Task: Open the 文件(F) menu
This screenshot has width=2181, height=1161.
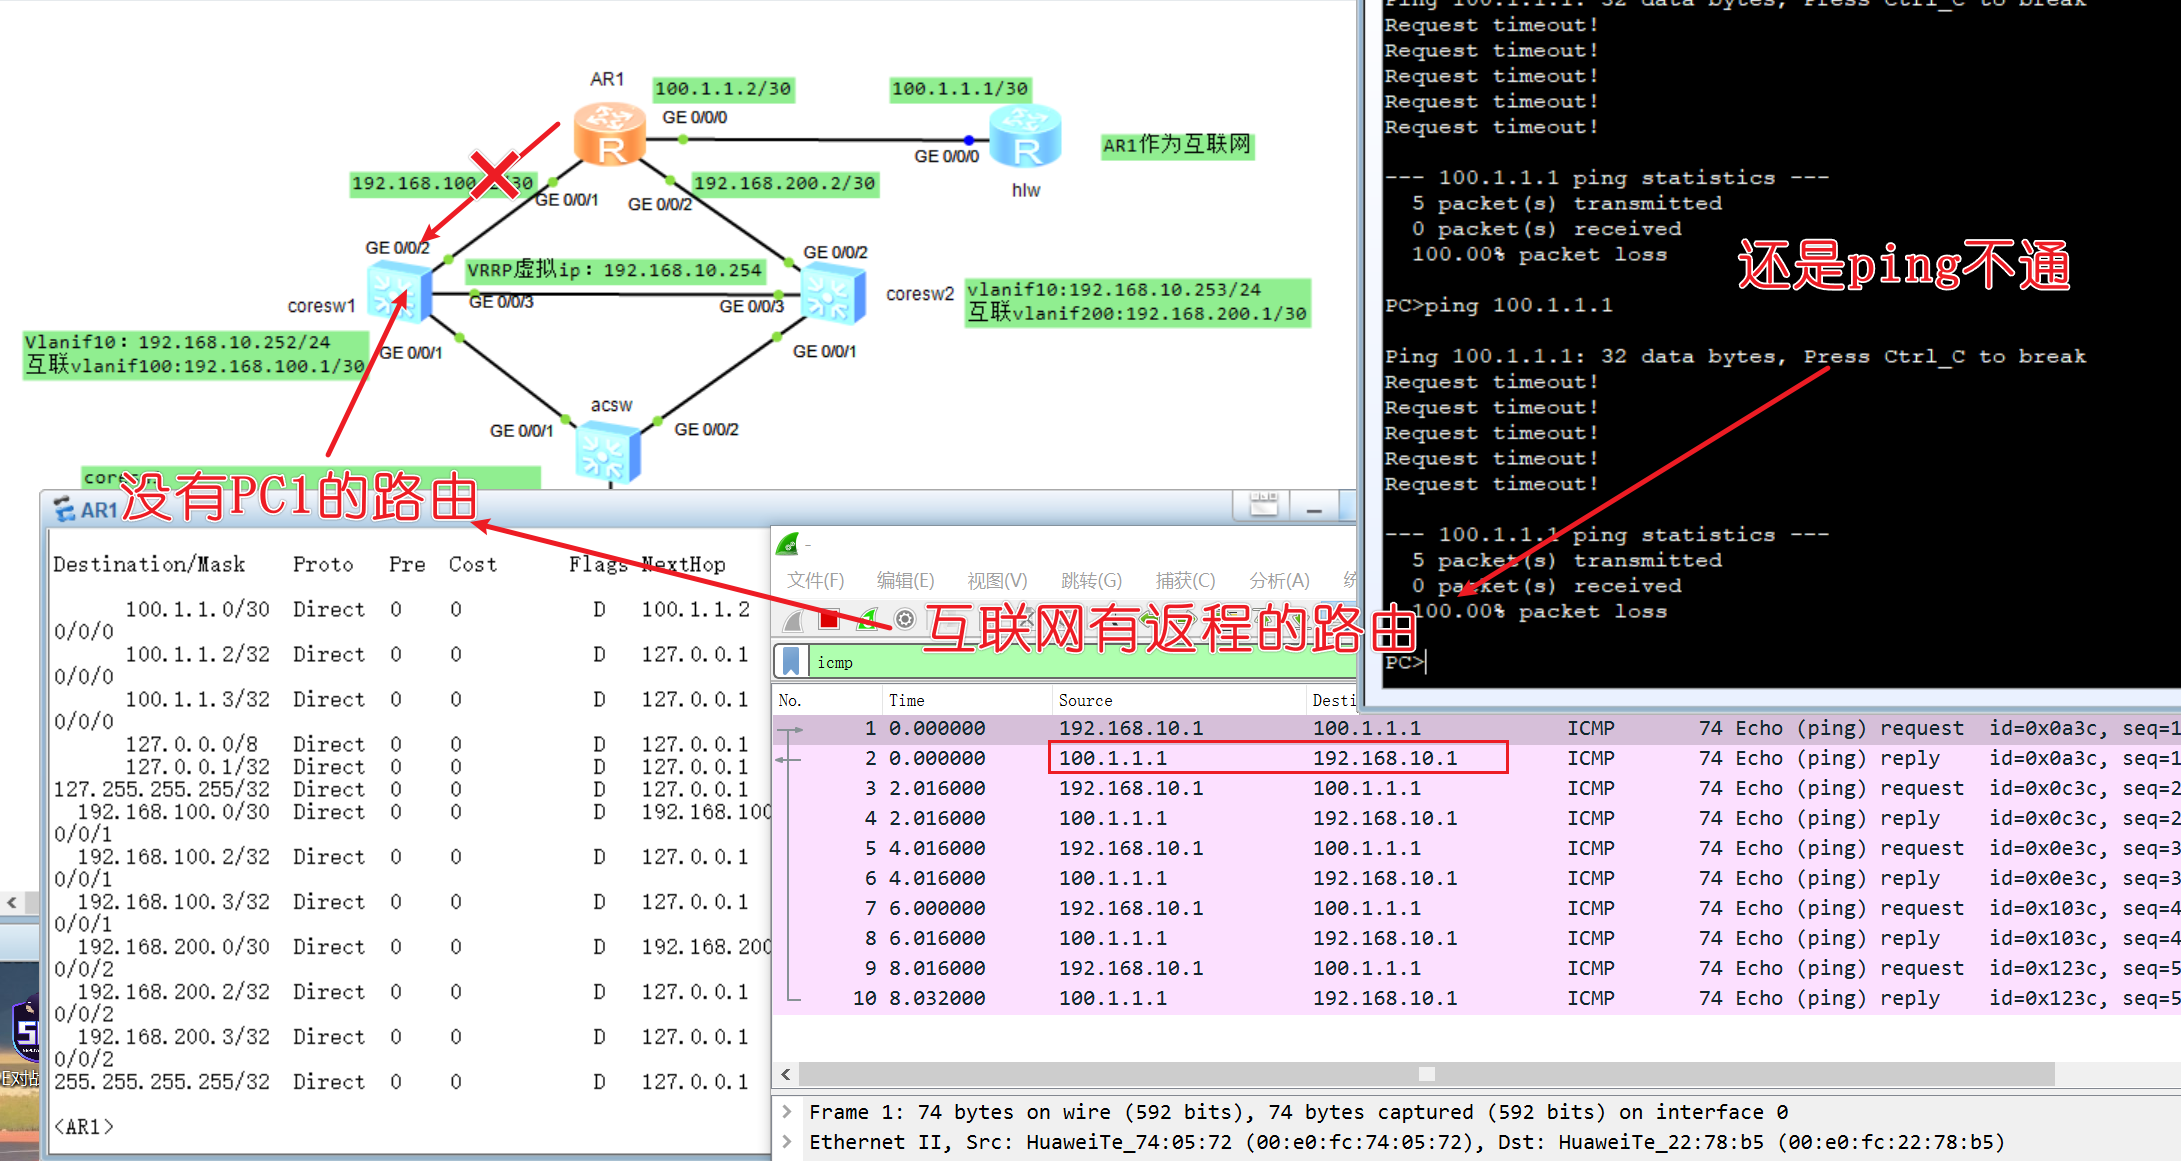Action: pos(815,581)
